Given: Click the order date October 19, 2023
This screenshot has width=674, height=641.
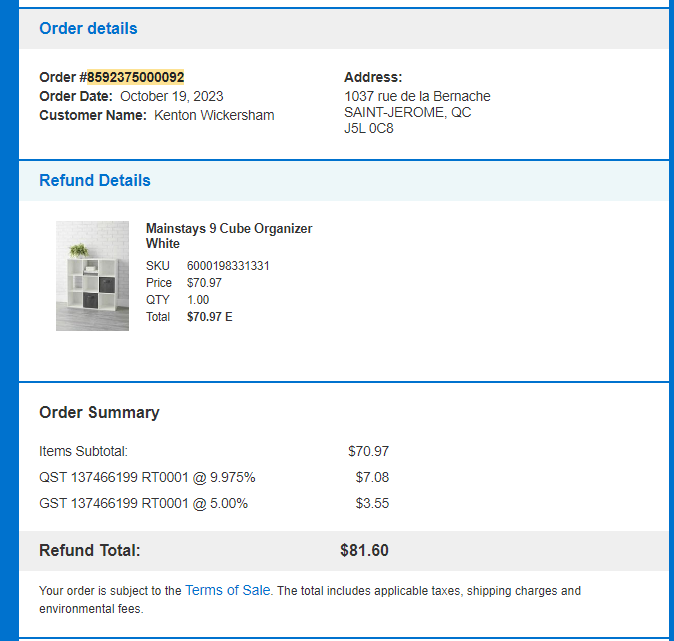Looking at the screenshot, I should click(x=172, y=96).
